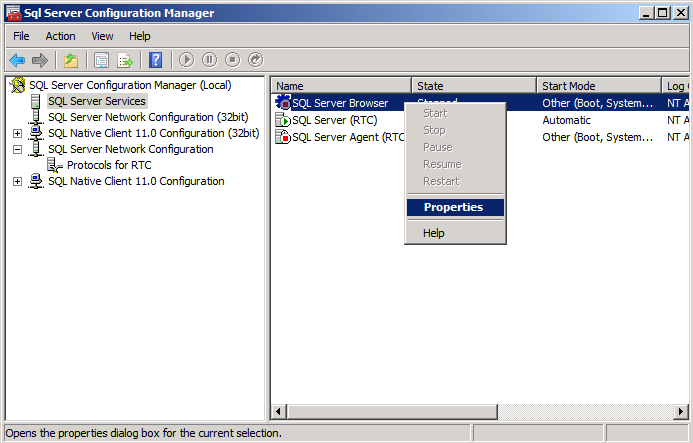This screenshot has height=443, width=693.
Task: Select SQL Server (RTC) row name
Action: (x=335, y=120)
